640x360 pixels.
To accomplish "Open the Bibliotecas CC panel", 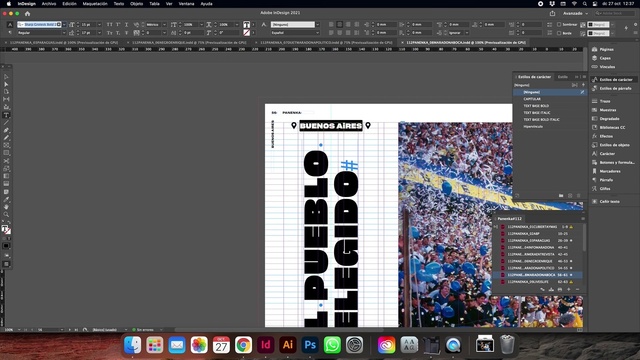I will tap(609, 127).
